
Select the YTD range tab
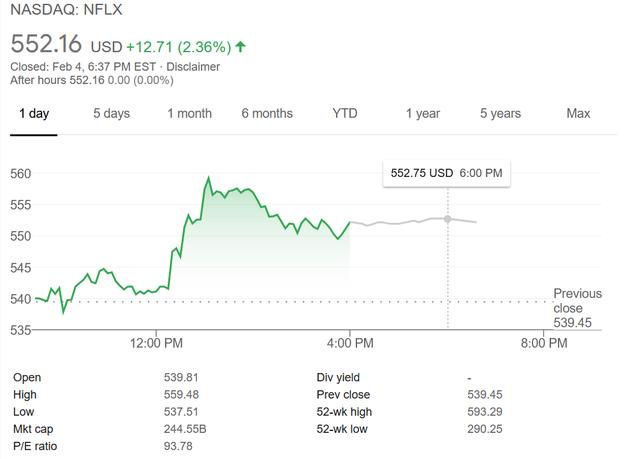[344, 113]
